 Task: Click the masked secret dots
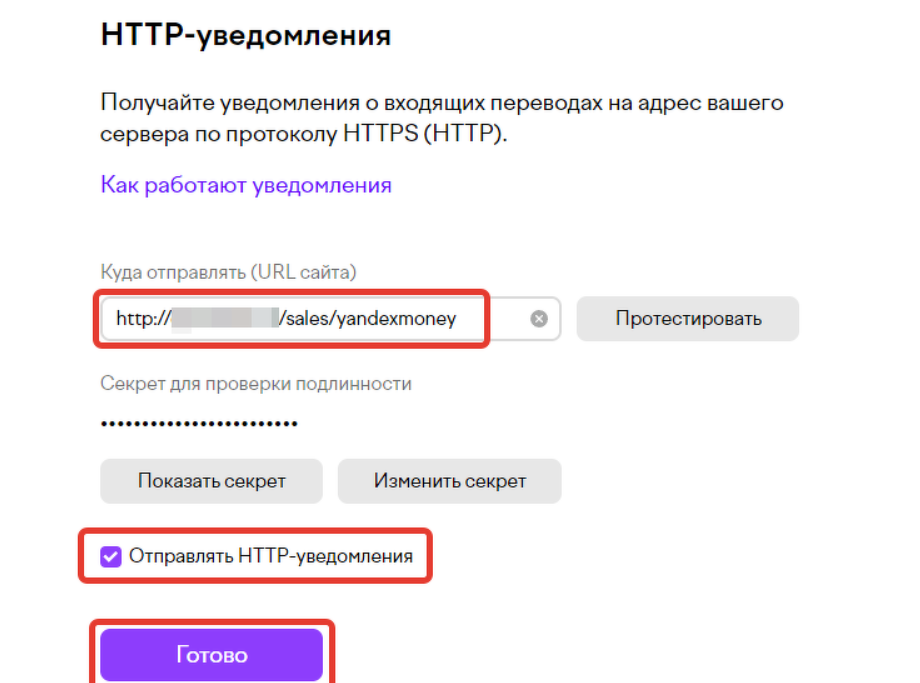click(x=199, y=423)
